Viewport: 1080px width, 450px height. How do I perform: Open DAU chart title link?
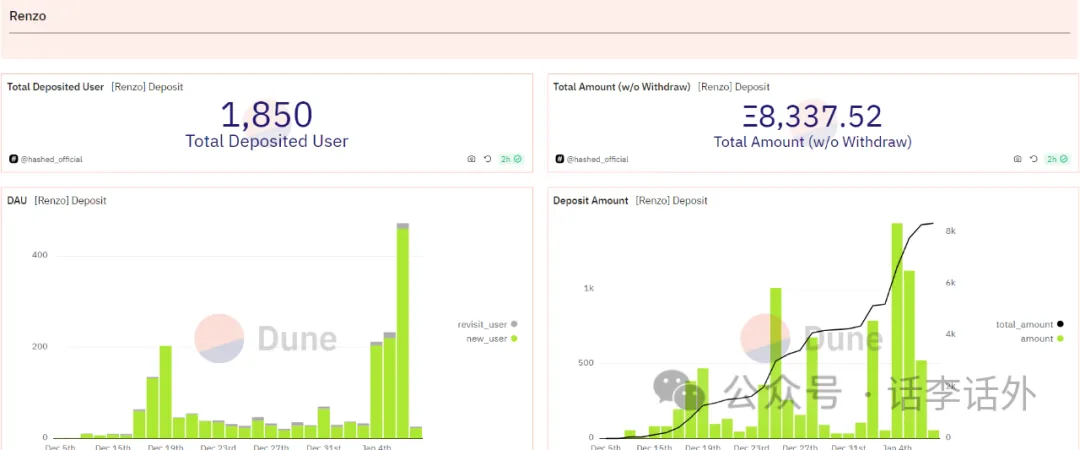click(17, 201)
